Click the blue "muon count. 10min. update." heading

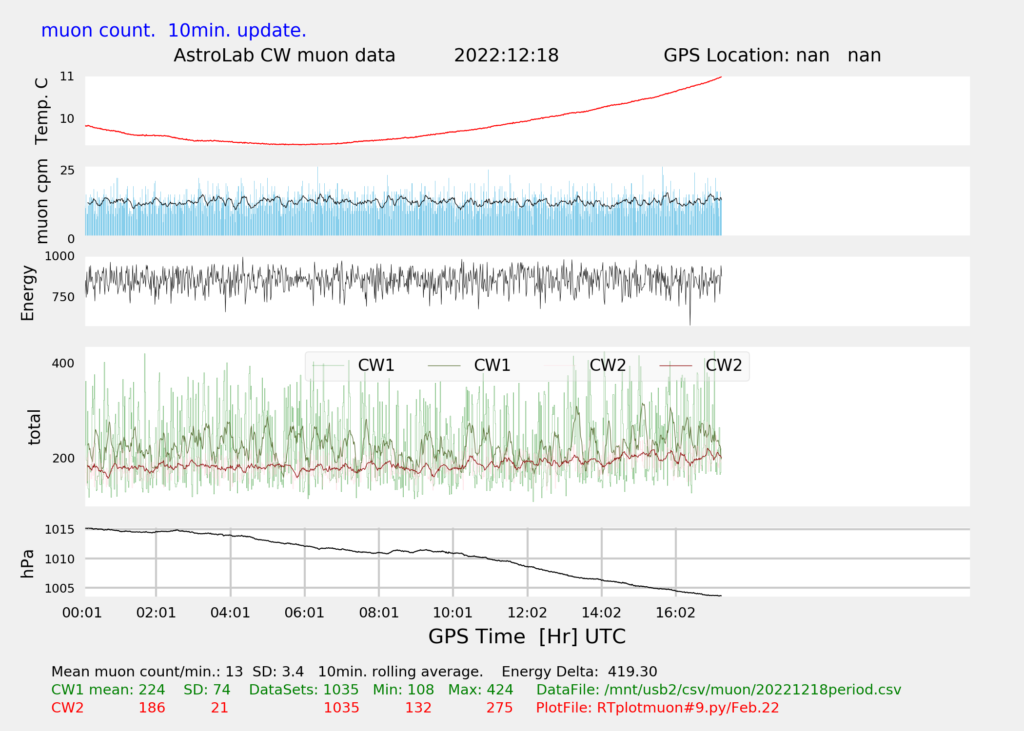(173, 30)
